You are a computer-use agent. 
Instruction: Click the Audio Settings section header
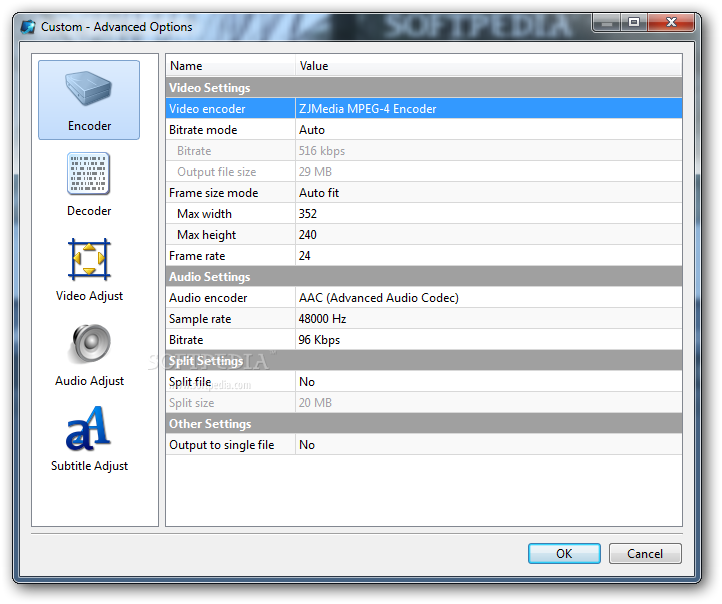424,277
